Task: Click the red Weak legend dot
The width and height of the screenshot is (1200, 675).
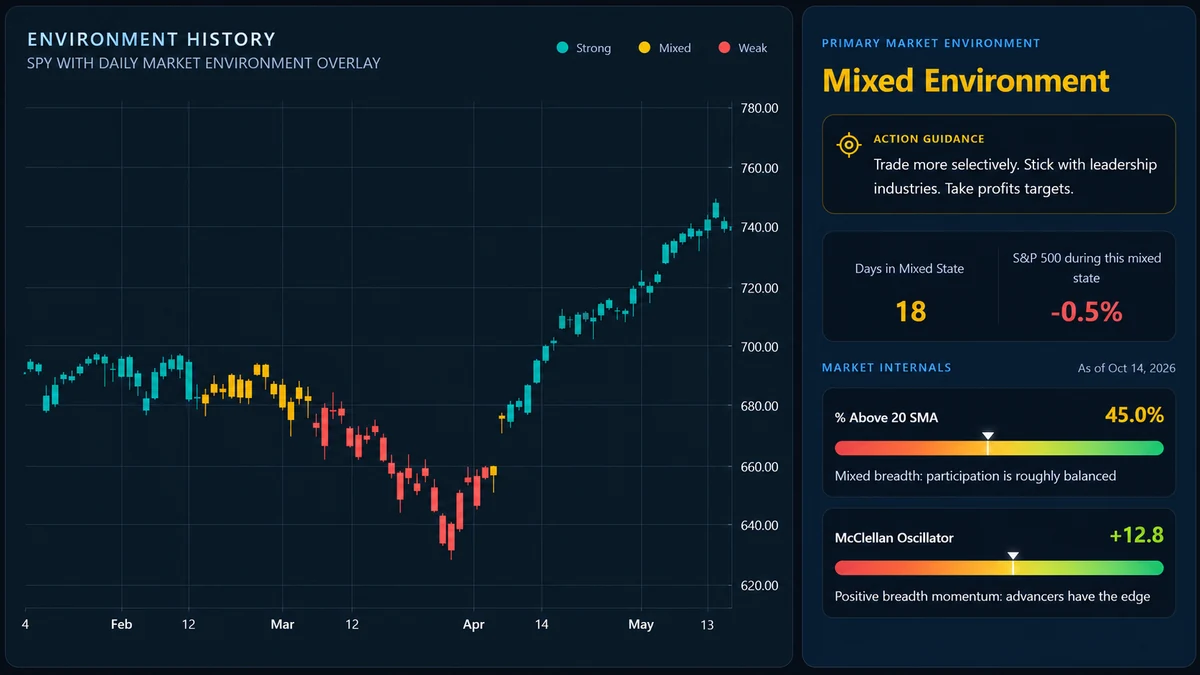Action: click(x=724, y=48)
